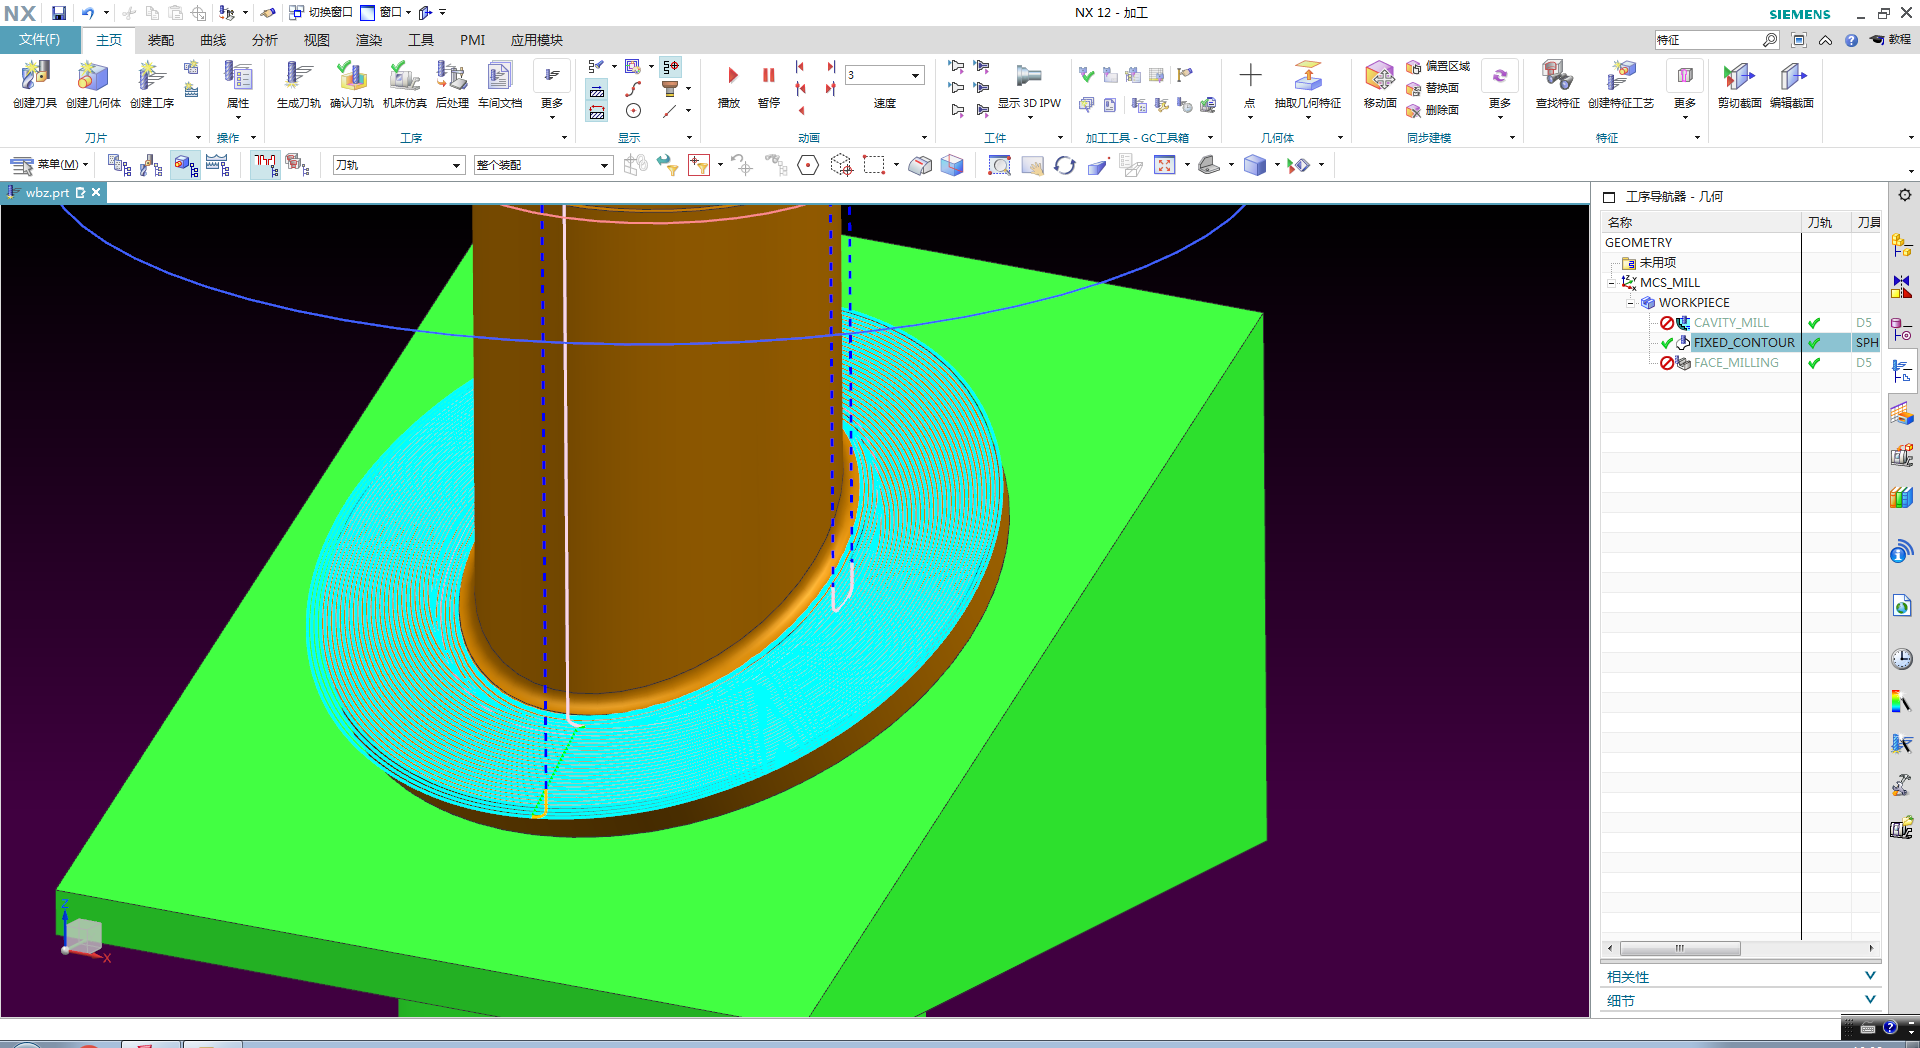Open the 文件(F) menu

(x=40, y=40)
